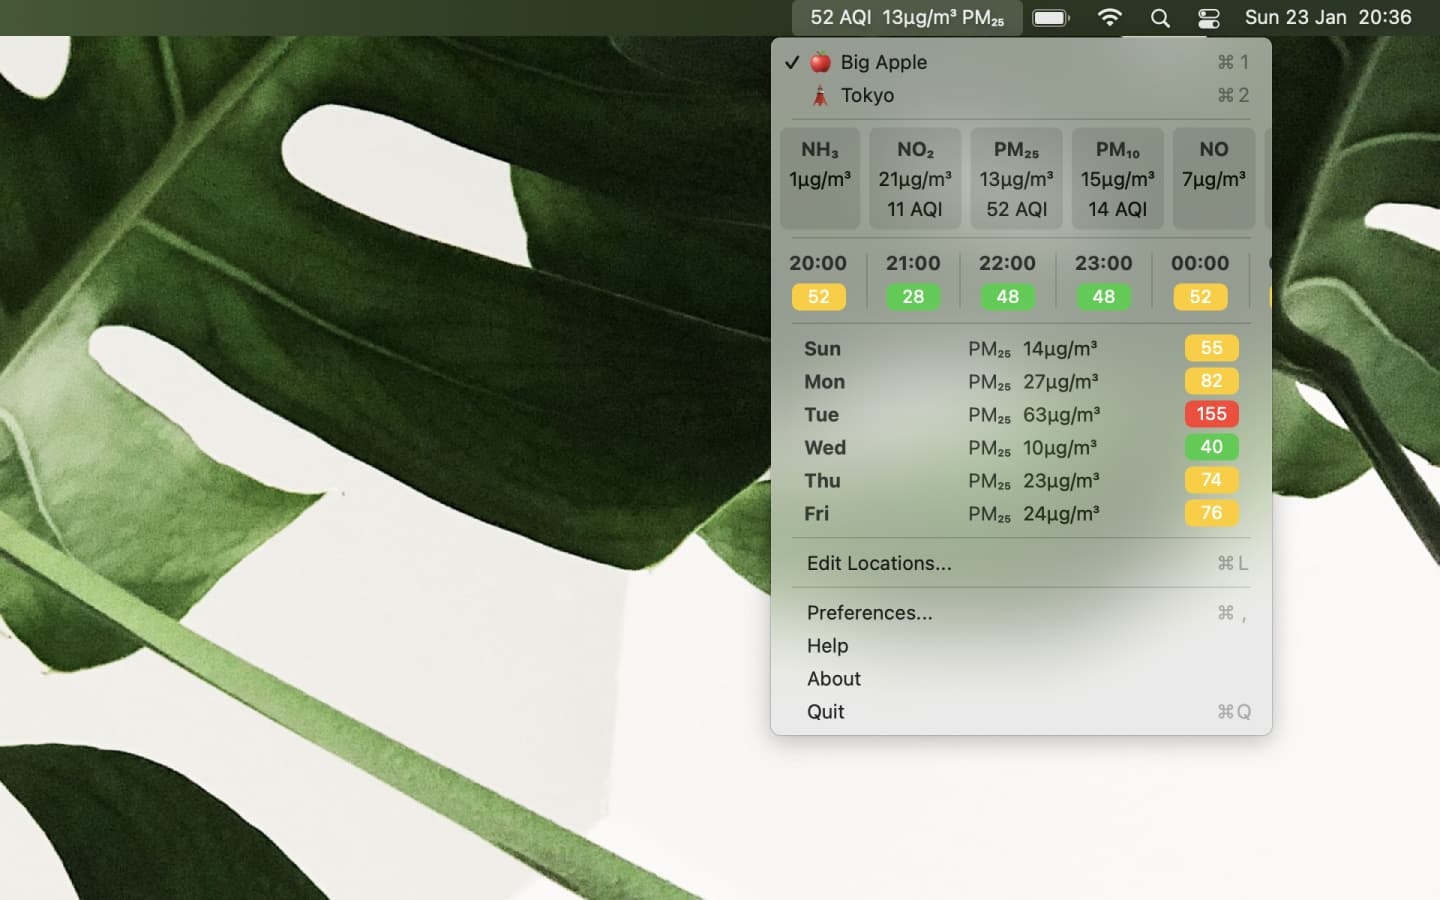This screenshot has width=1440, height=900.
Task: Select the NH₃ pollutant tile
Action: (x=819, y=178)
